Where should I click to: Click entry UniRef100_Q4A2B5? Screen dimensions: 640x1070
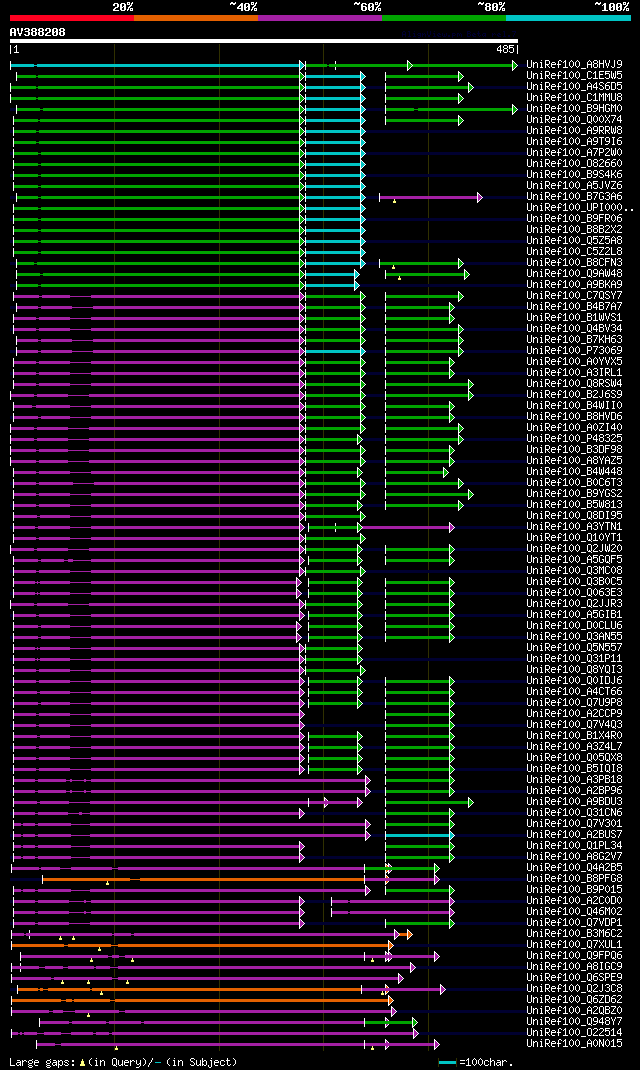tap(574, 867)
